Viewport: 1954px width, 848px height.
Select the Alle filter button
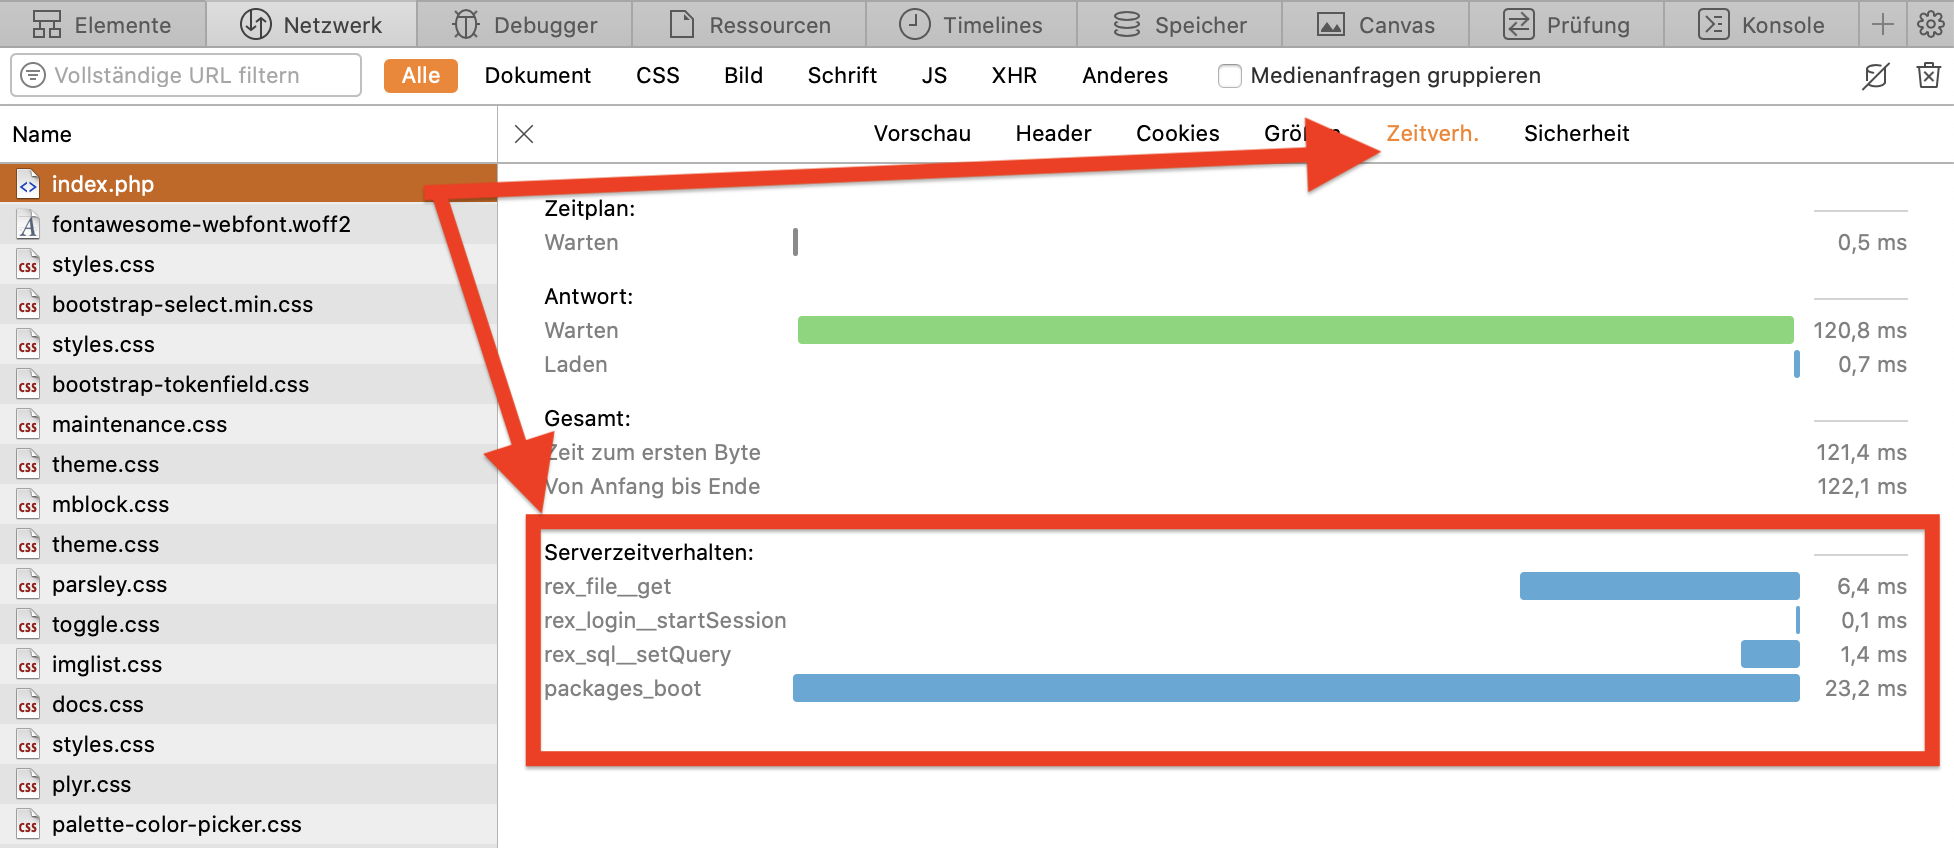(421, 75)
